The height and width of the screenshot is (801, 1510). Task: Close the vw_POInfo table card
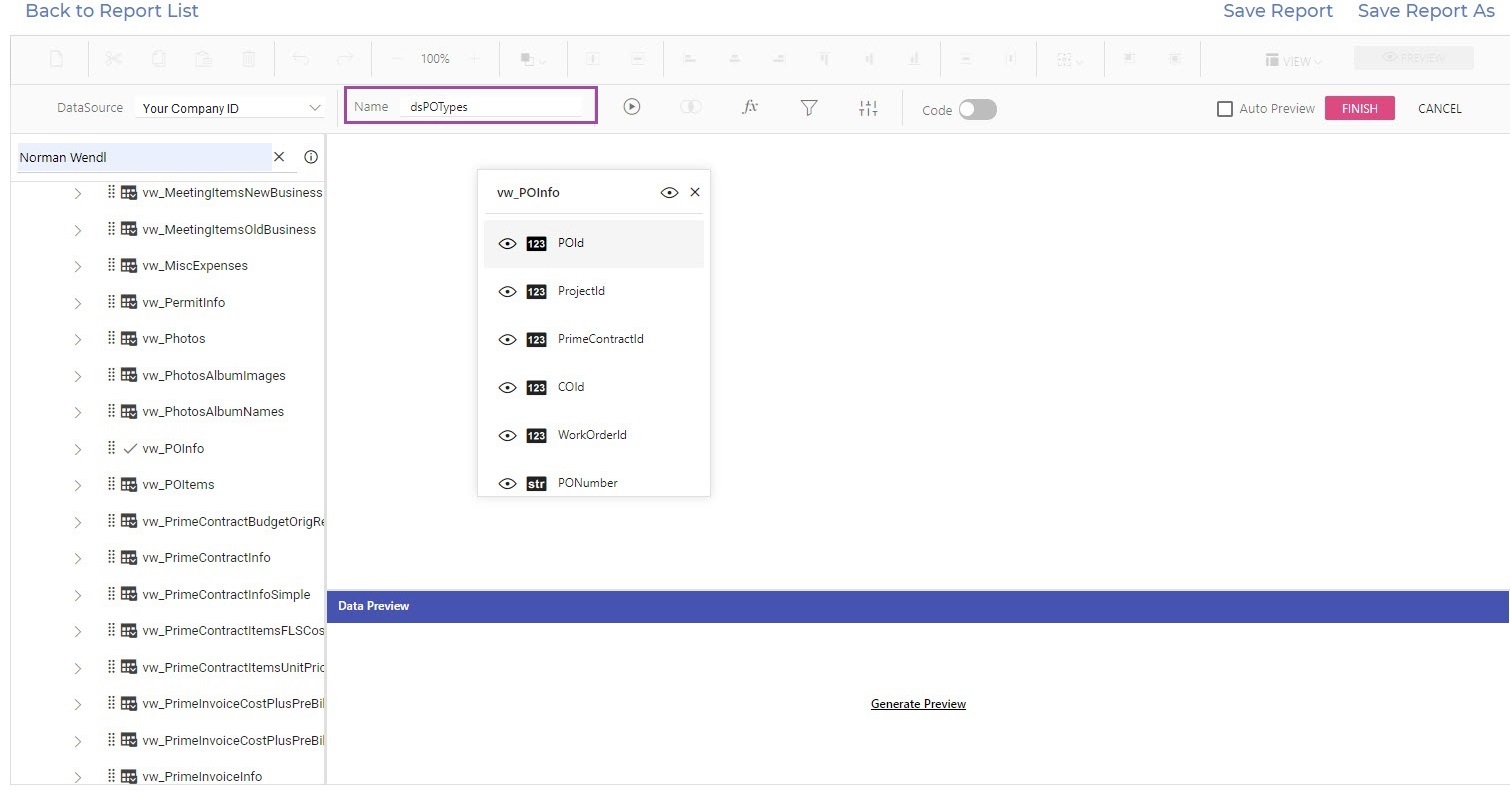695,192
